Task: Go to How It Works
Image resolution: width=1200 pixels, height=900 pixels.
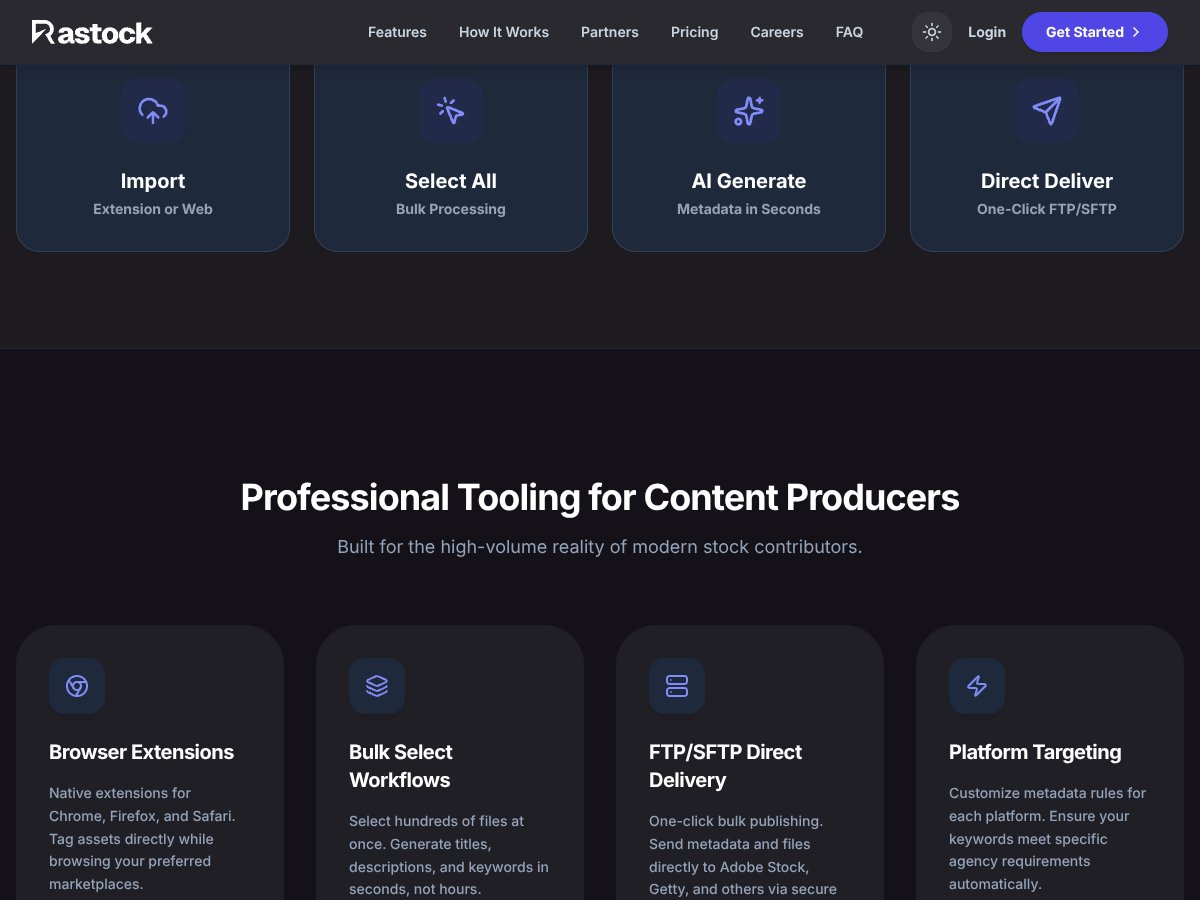Action: (x=504, y=32)
